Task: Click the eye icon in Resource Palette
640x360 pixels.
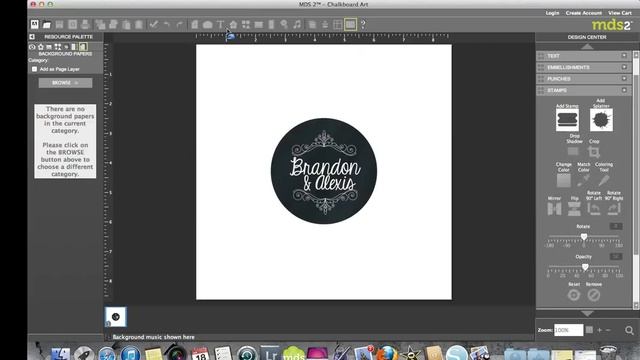Action: pos(32,47)
